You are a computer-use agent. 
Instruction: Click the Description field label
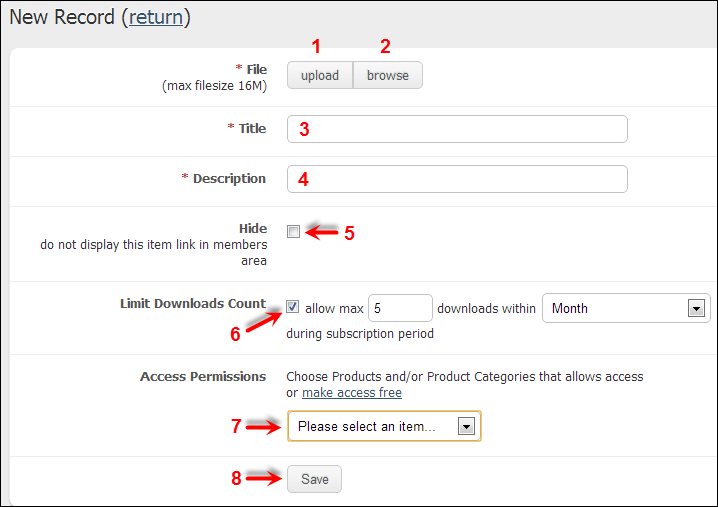(229, 179)
